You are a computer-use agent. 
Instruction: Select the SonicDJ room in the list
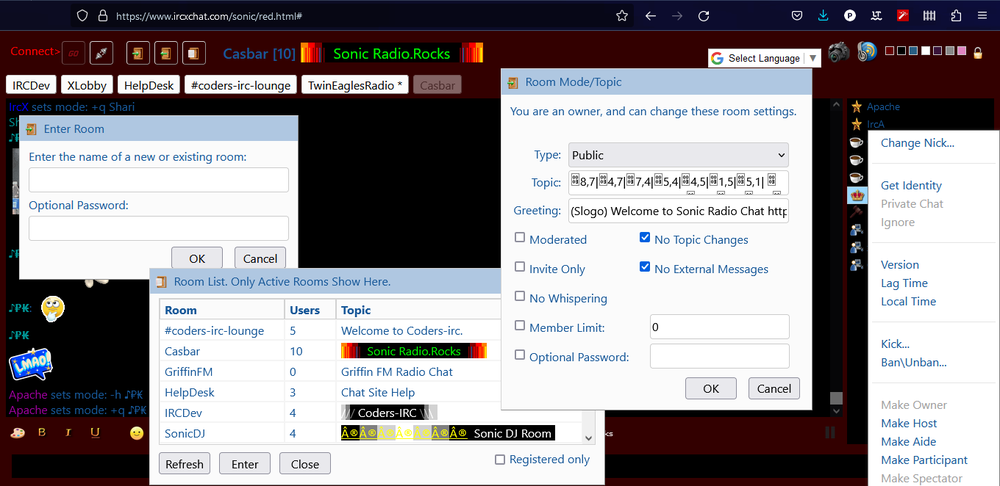point(371,433)
